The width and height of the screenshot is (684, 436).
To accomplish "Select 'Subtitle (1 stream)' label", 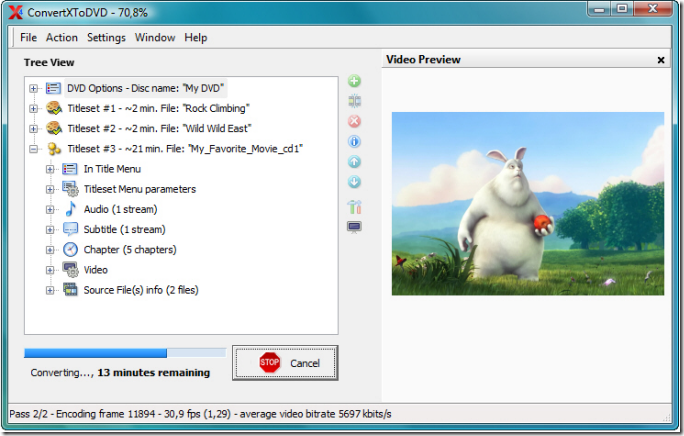I will (124, 230).
